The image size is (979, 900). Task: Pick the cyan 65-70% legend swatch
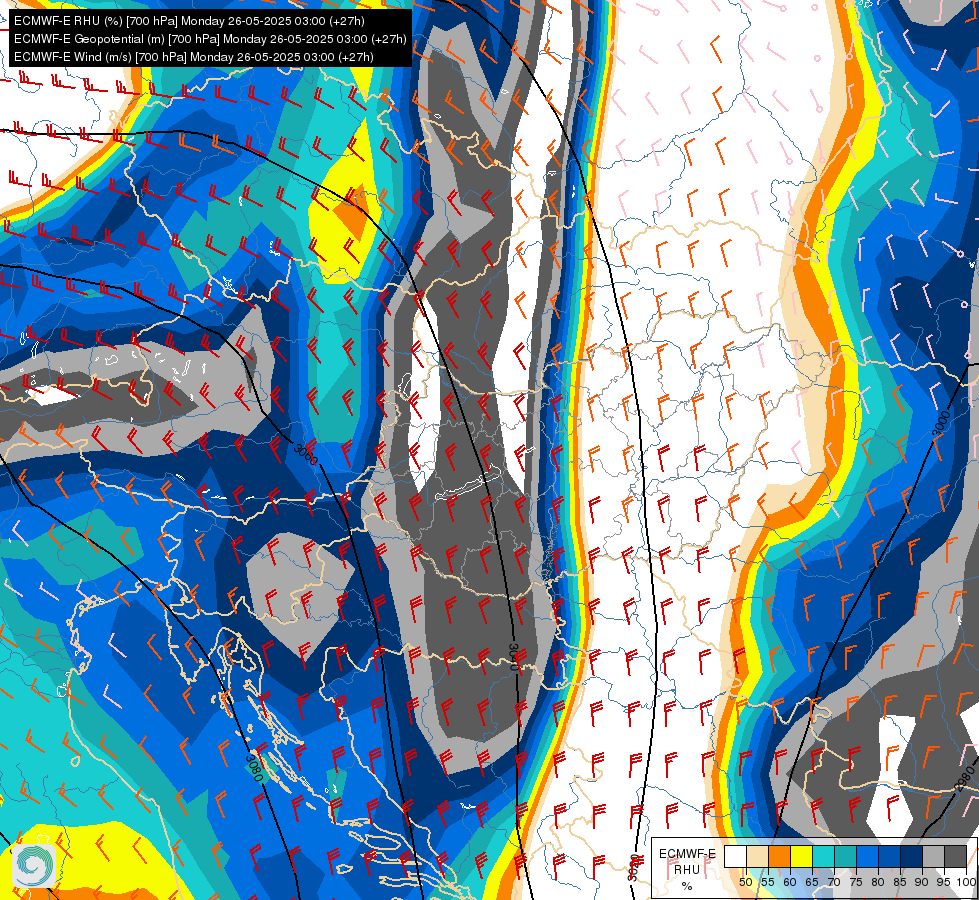click(823, 856)
